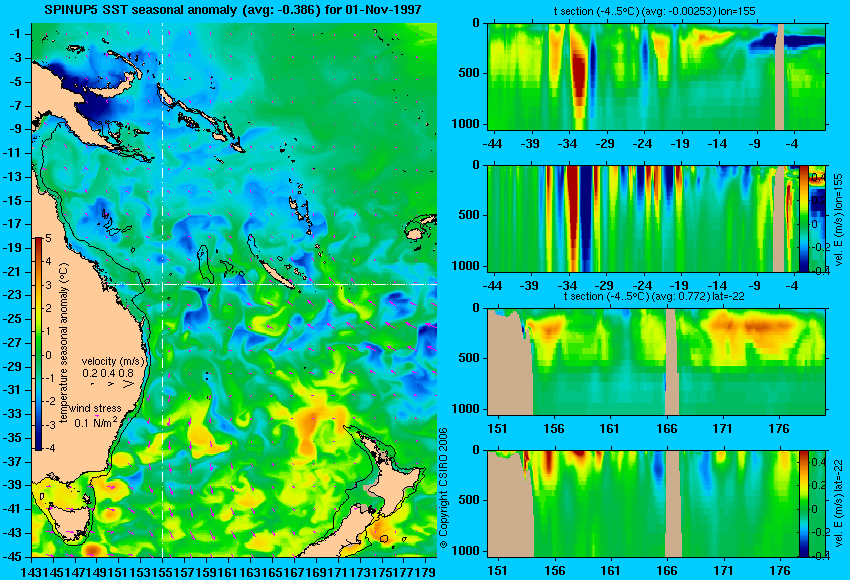
Task: Open the eastward velocity section plot for lat=-22
Action: point(643,504)
